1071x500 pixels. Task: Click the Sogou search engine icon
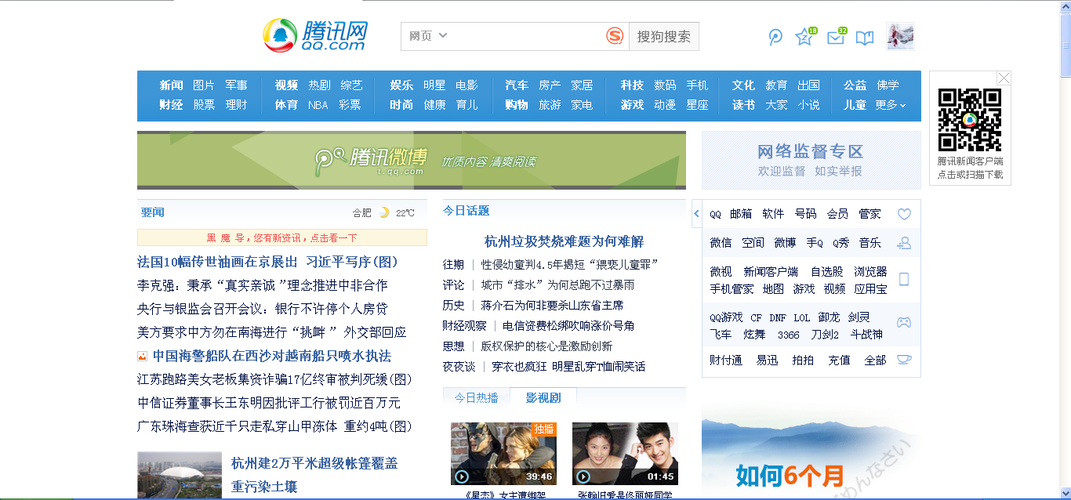(615, 36)
